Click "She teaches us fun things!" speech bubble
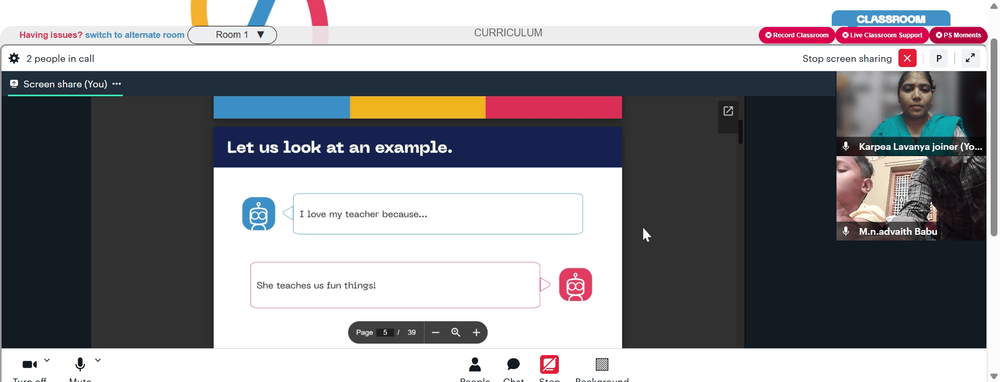This screenshot has height=382, width=1000. pyautogui.click(x=395, y=285)
